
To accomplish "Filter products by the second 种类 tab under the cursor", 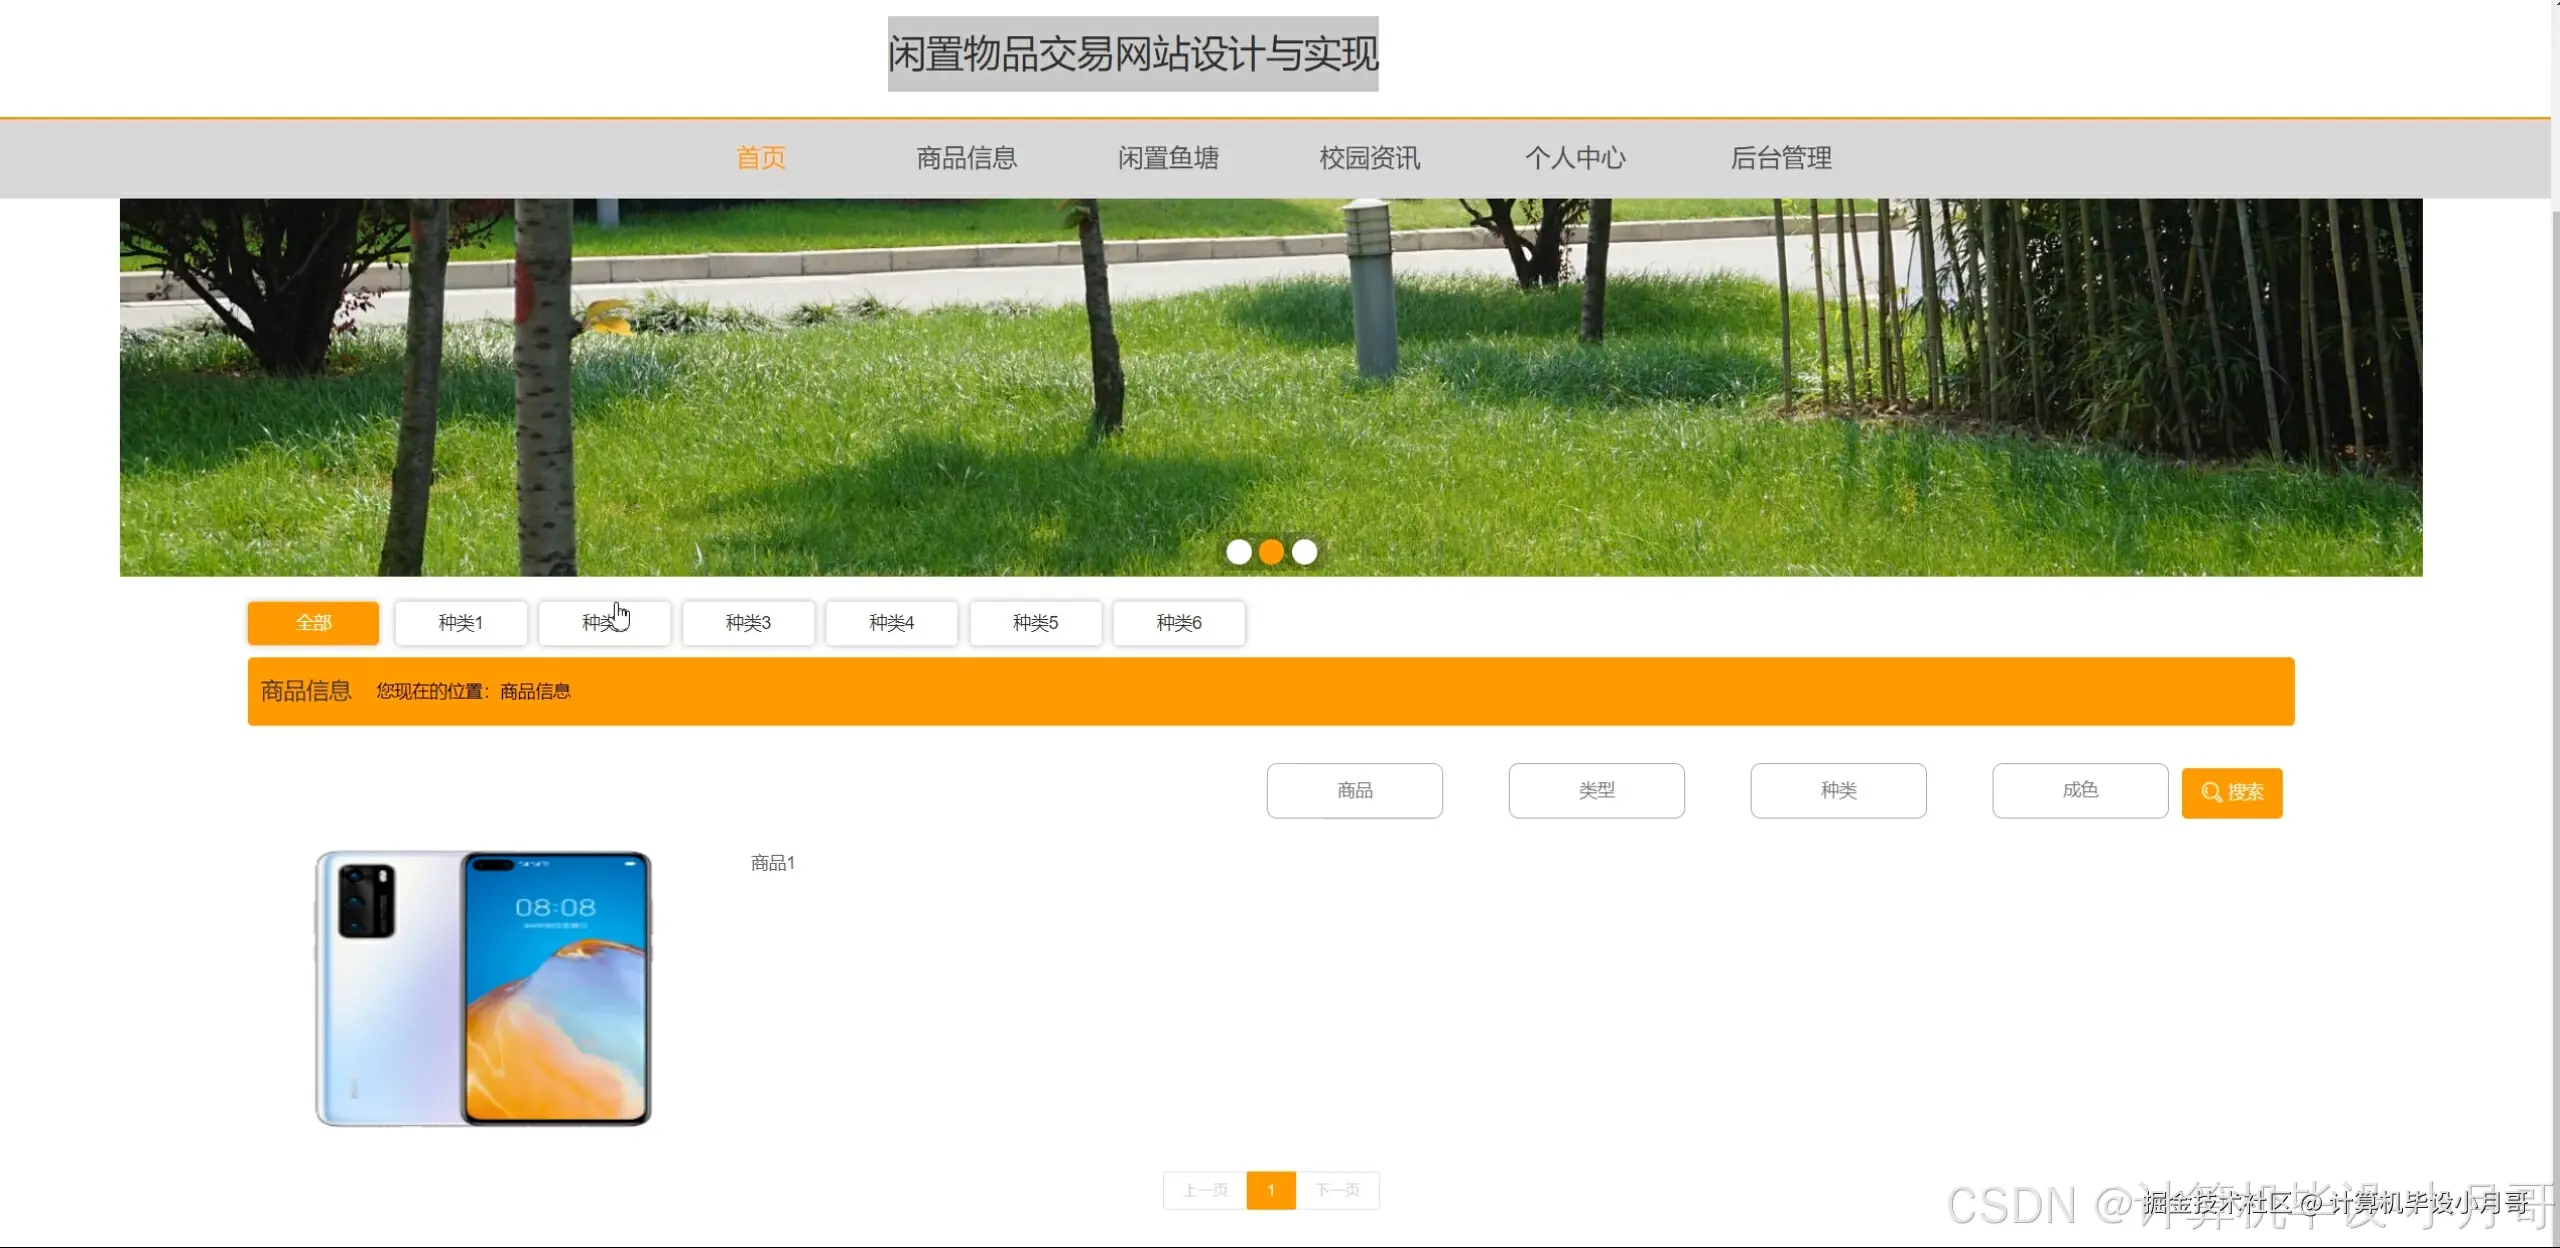I will [x=604, y=623].
